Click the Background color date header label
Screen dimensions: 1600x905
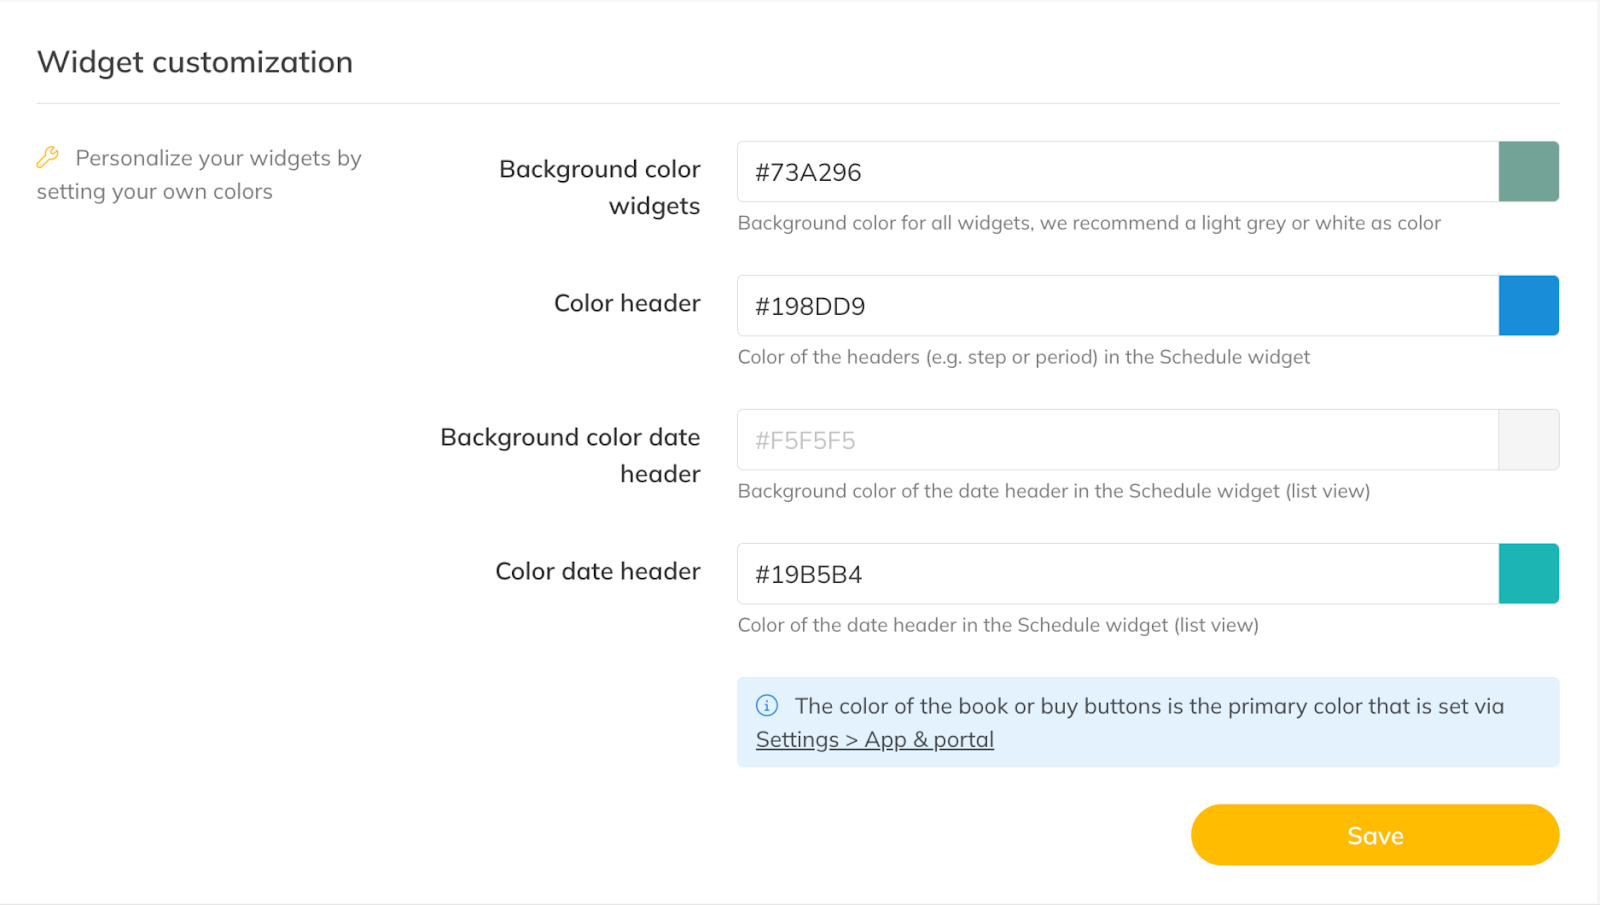point(571,455)
